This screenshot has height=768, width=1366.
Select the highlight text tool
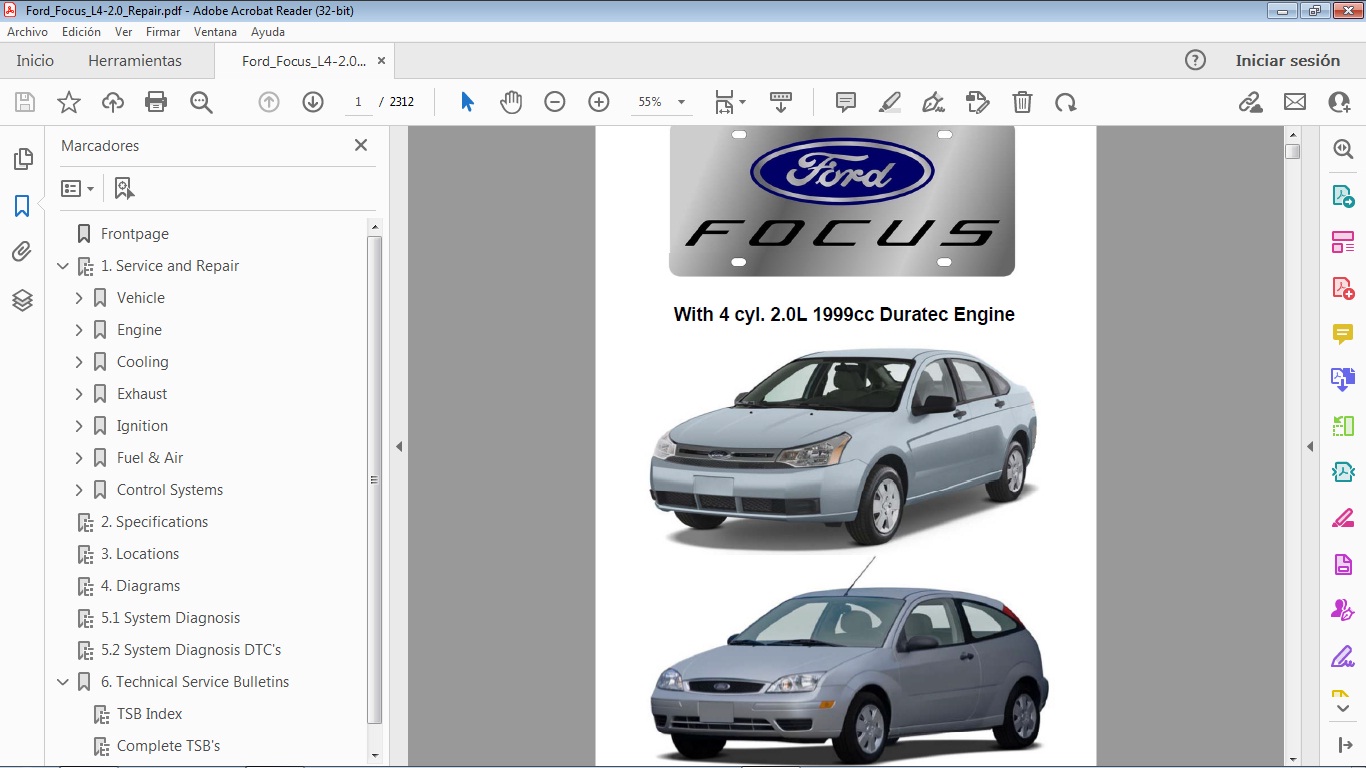[x=889, y=101]
